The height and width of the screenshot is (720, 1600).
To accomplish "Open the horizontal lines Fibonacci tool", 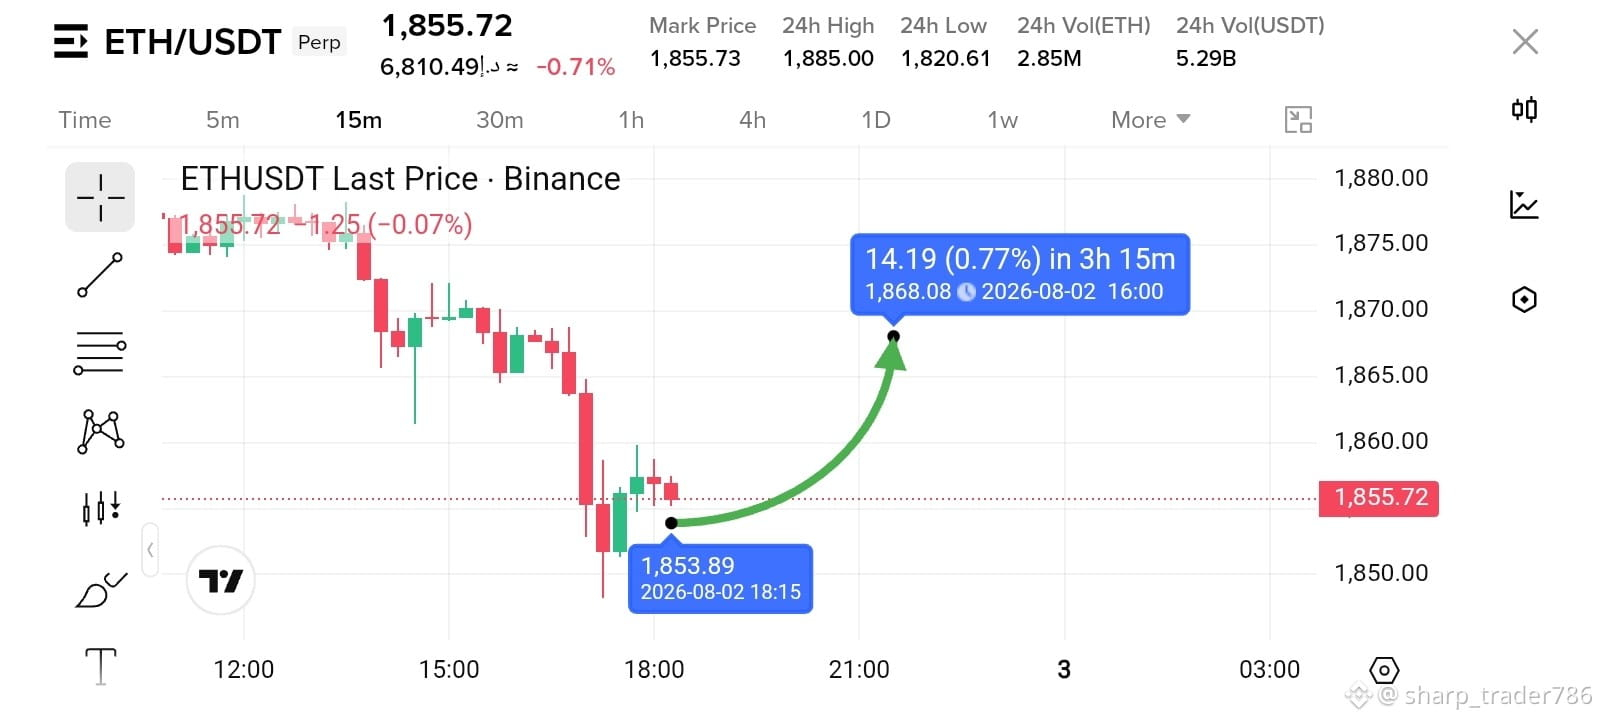I will 100,353.
